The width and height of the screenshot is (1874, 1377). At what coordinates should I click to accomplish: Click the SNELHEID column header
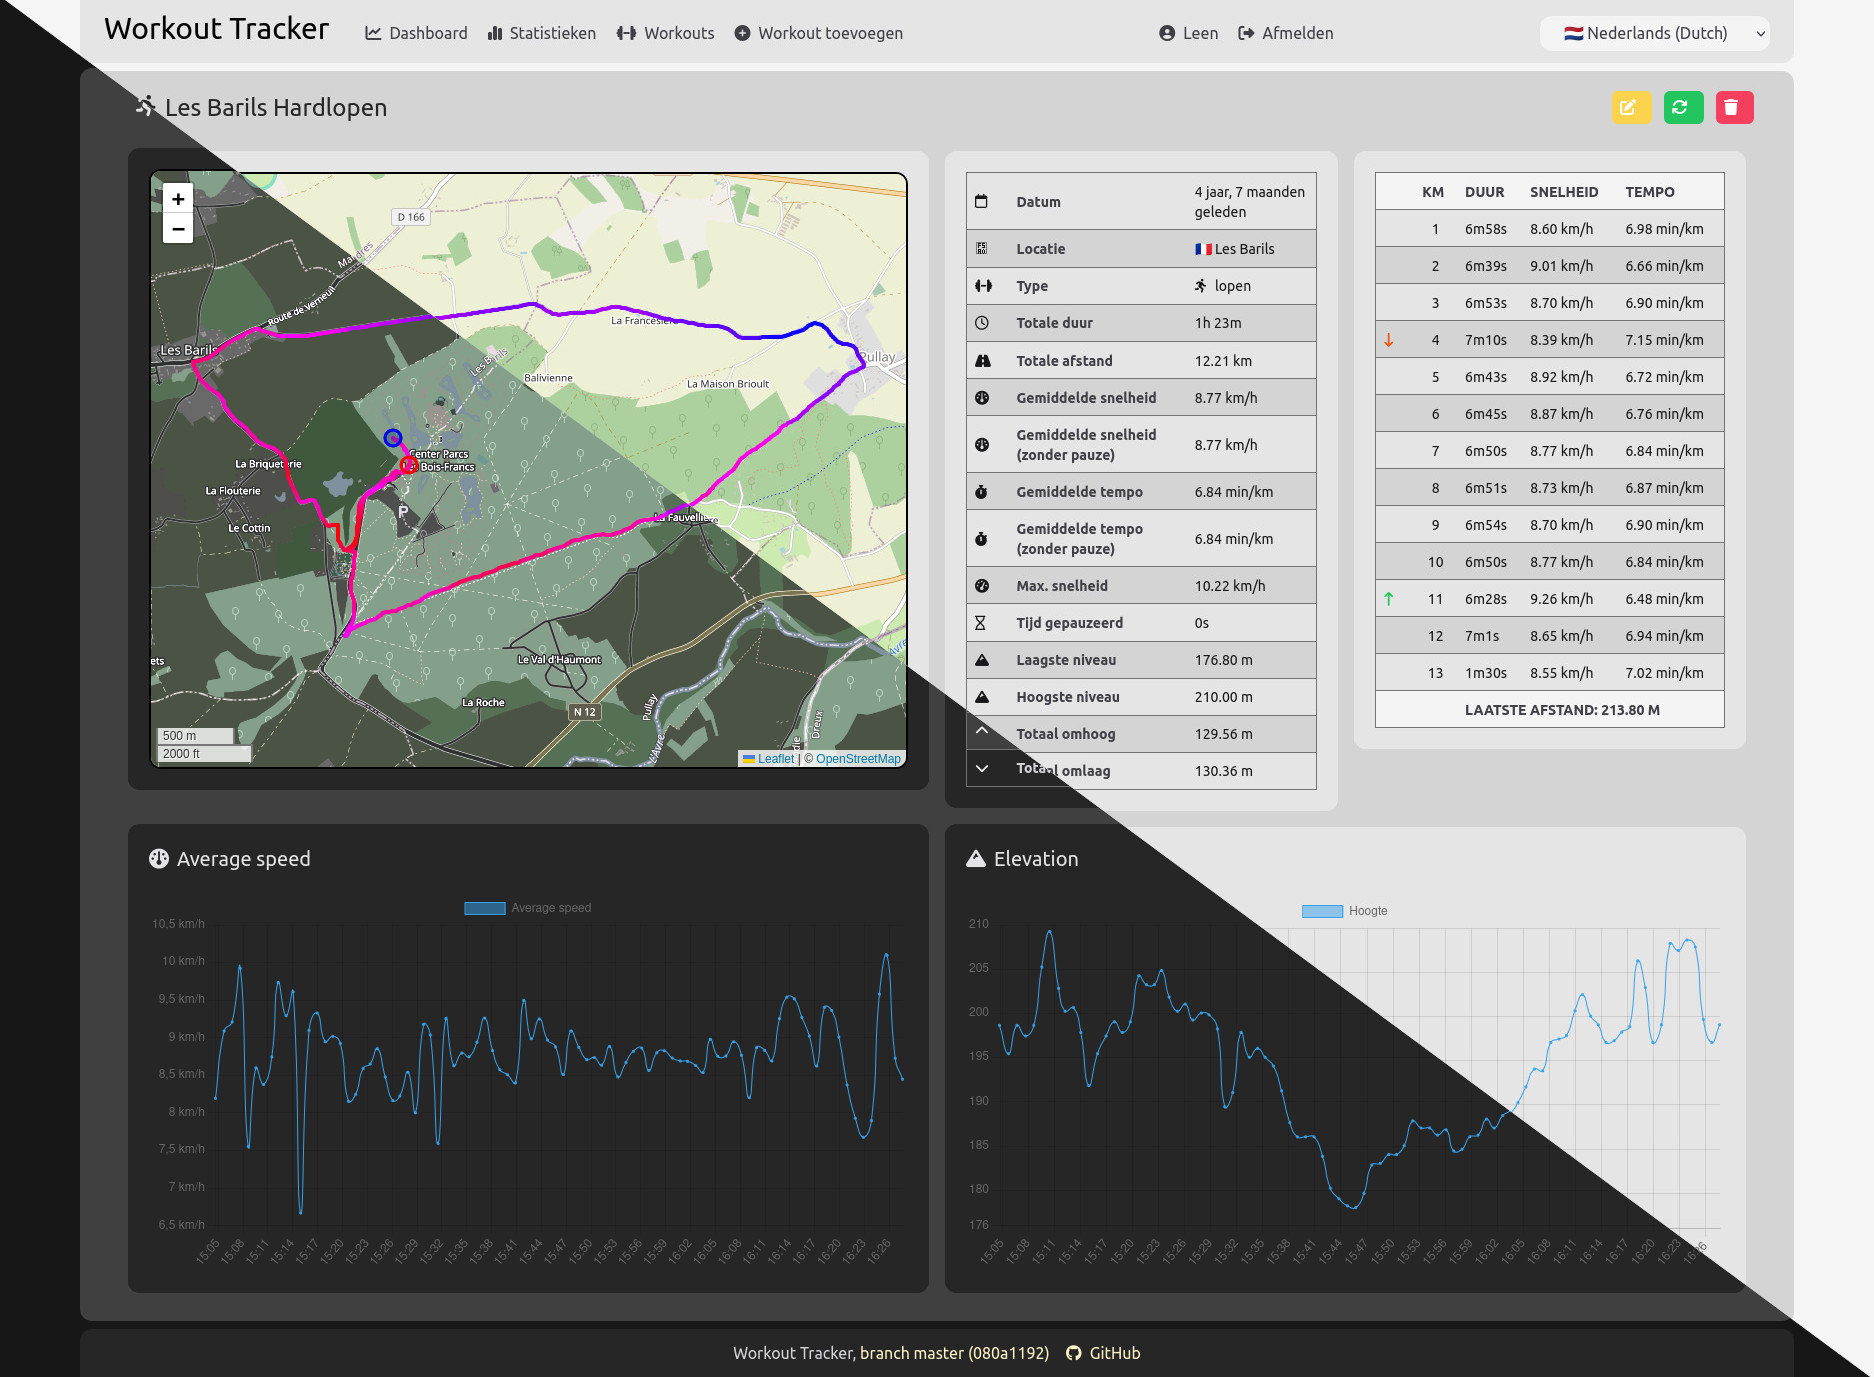pyautogui.click(x=1564, y=192)
